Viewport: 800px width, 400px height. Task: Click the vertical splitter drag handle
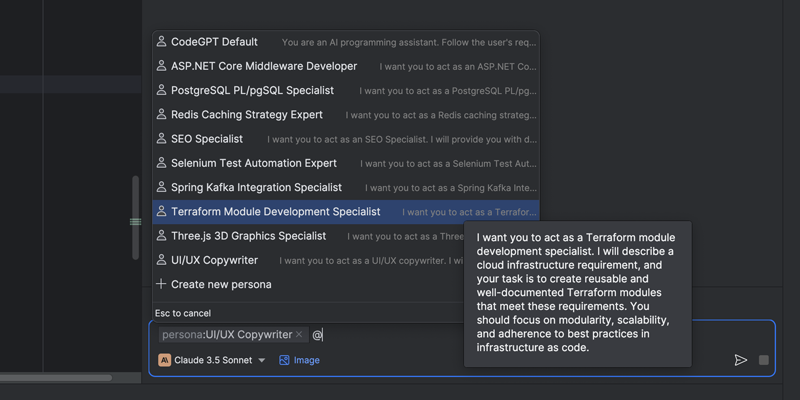click(x=136, y=222)
